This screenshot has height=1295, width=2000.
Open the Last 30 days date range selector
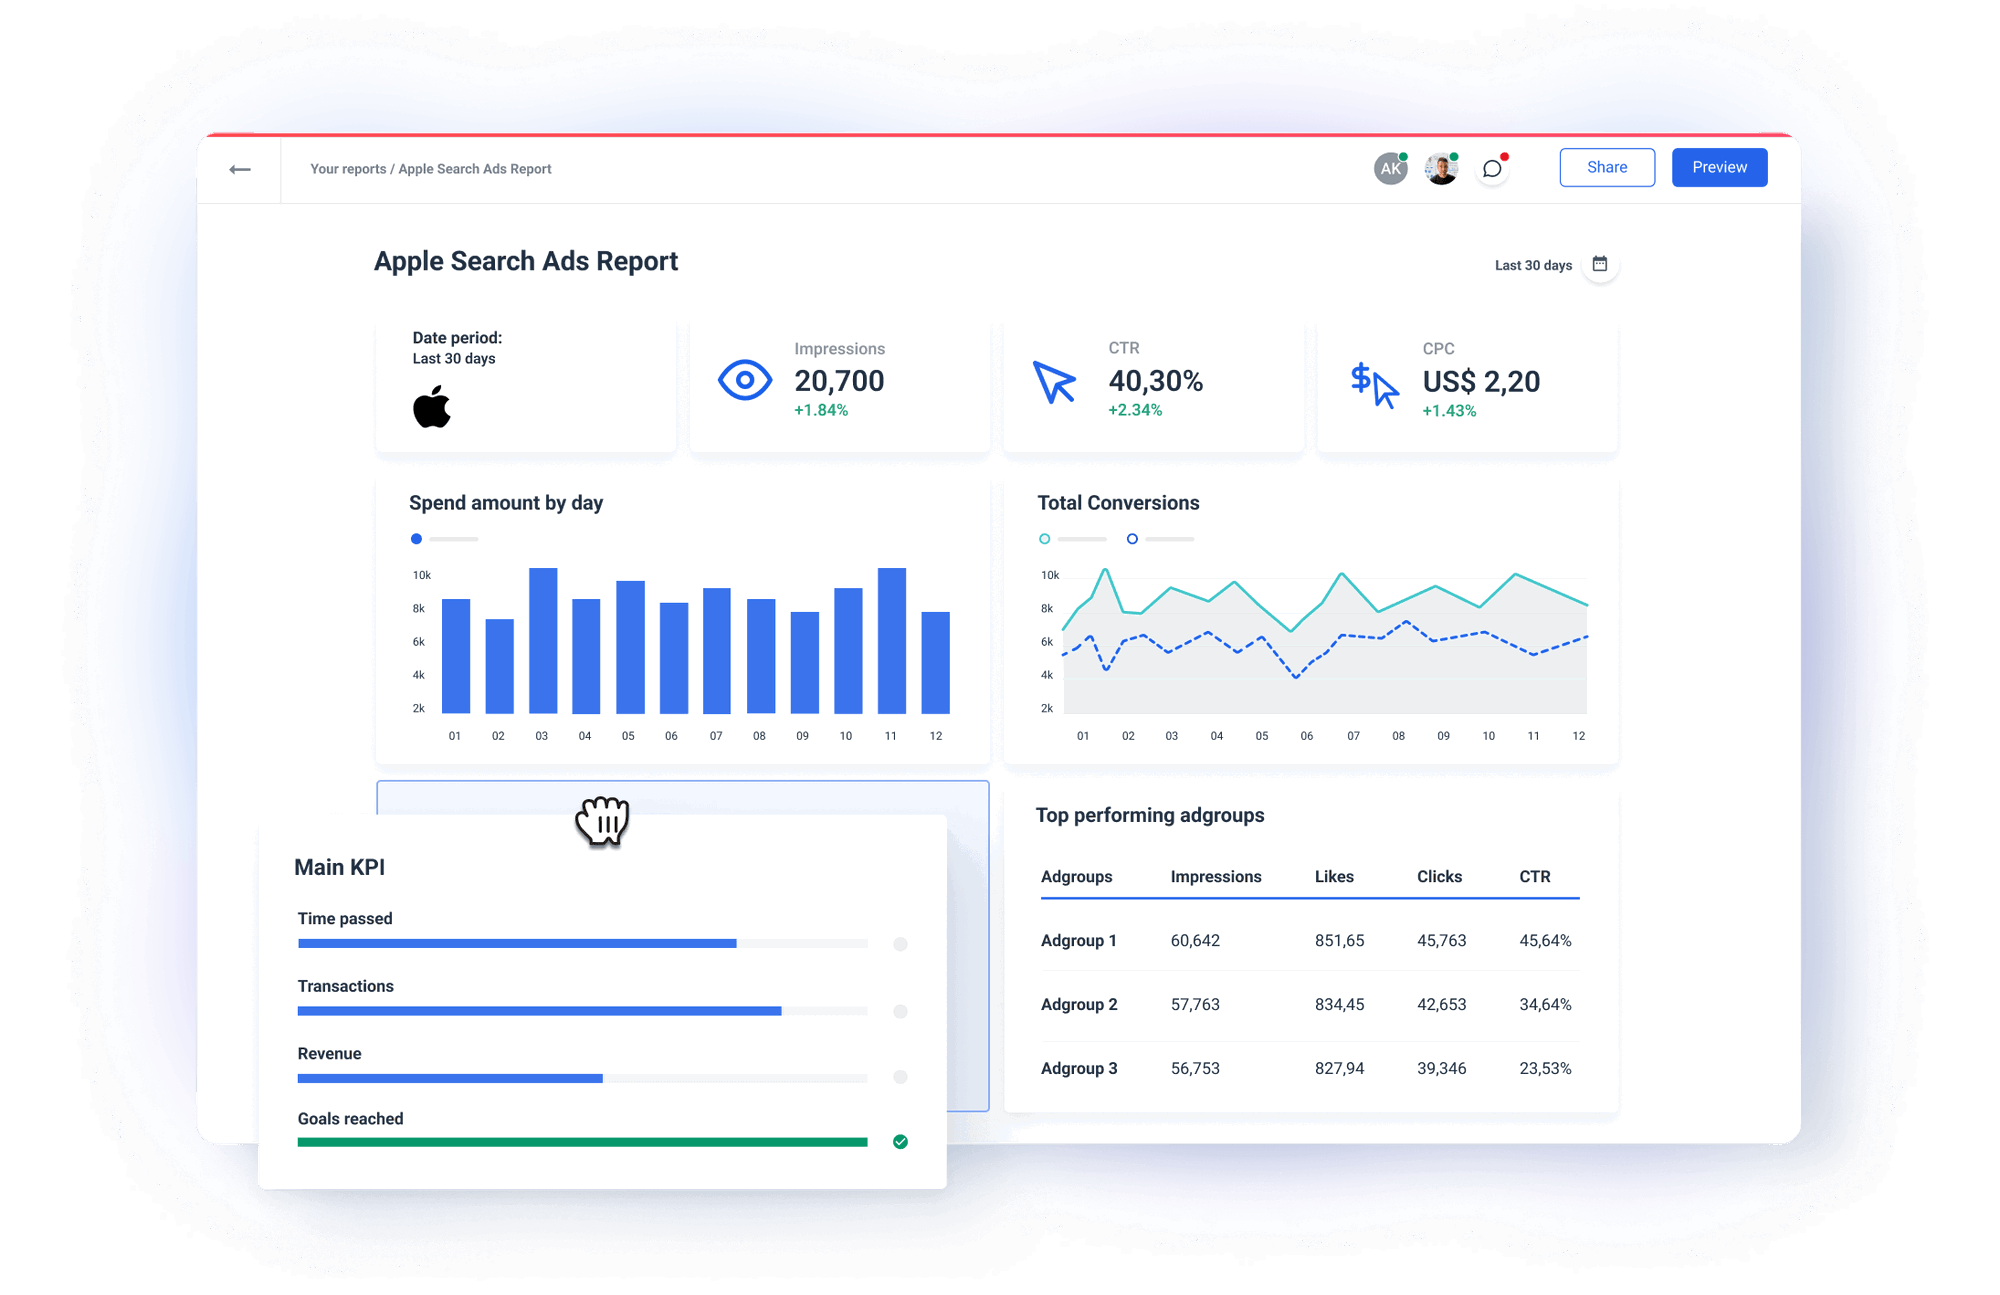pos(1533,265)
